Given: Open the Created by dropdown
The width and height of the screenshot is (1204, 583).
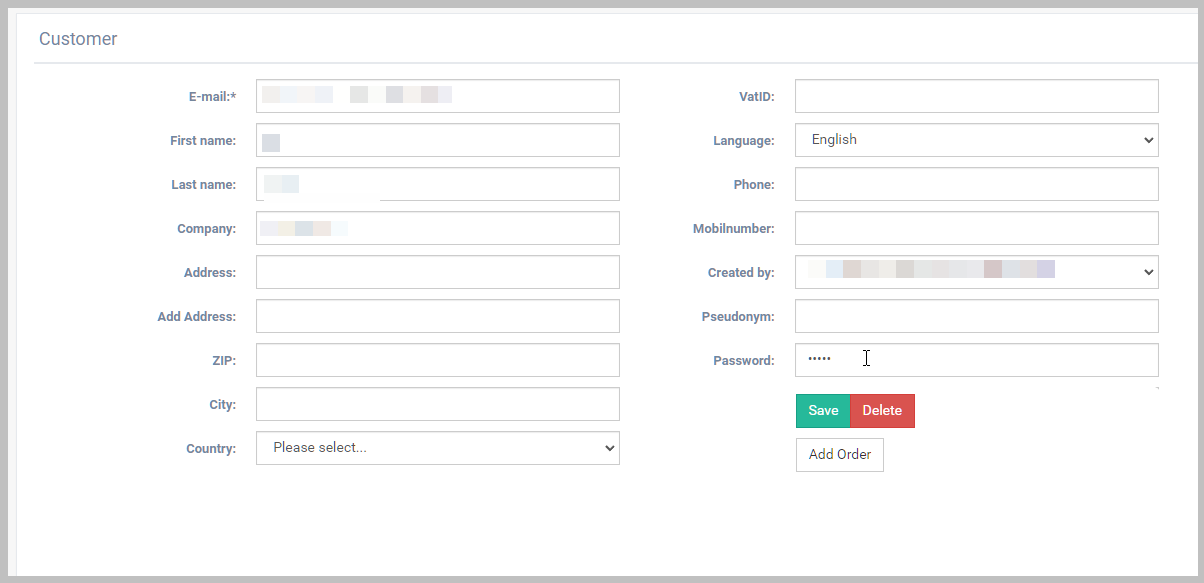Looking at the screenshot, I should [x=976, y=272].
